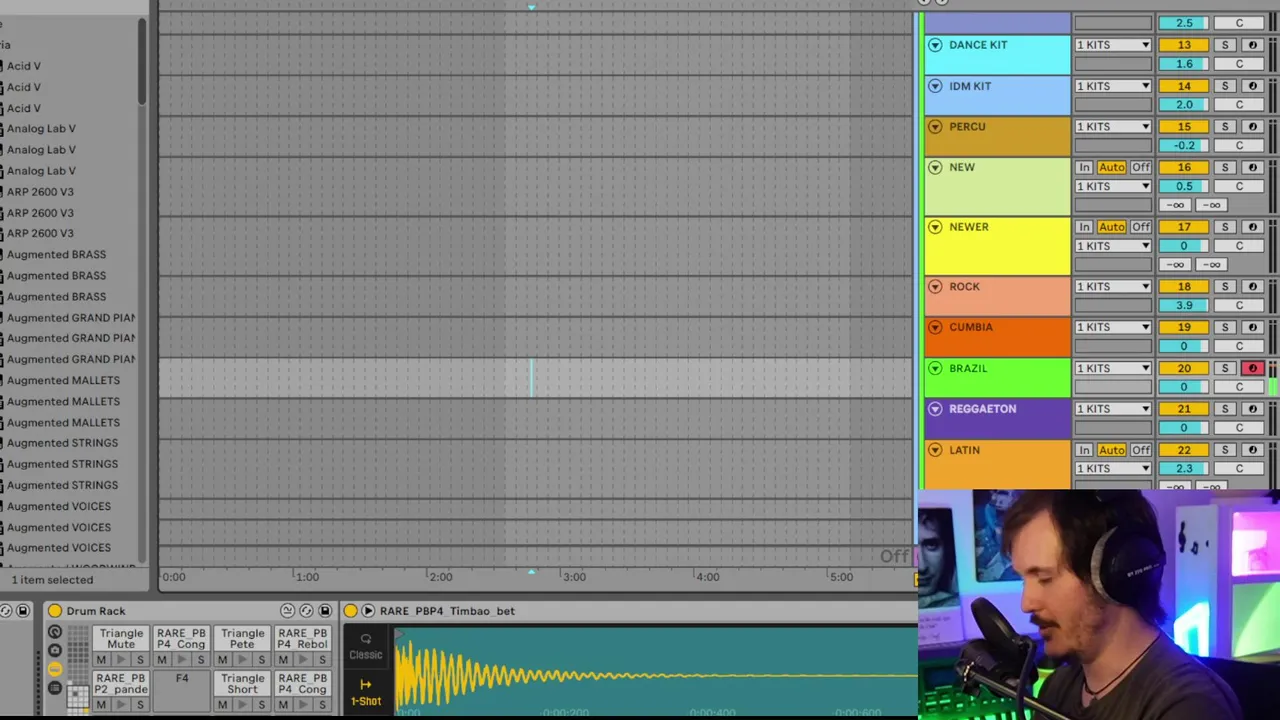Preview the RARE_PBP4_Timbao sample
The image size is (1280, 720).
pos(368,611)
